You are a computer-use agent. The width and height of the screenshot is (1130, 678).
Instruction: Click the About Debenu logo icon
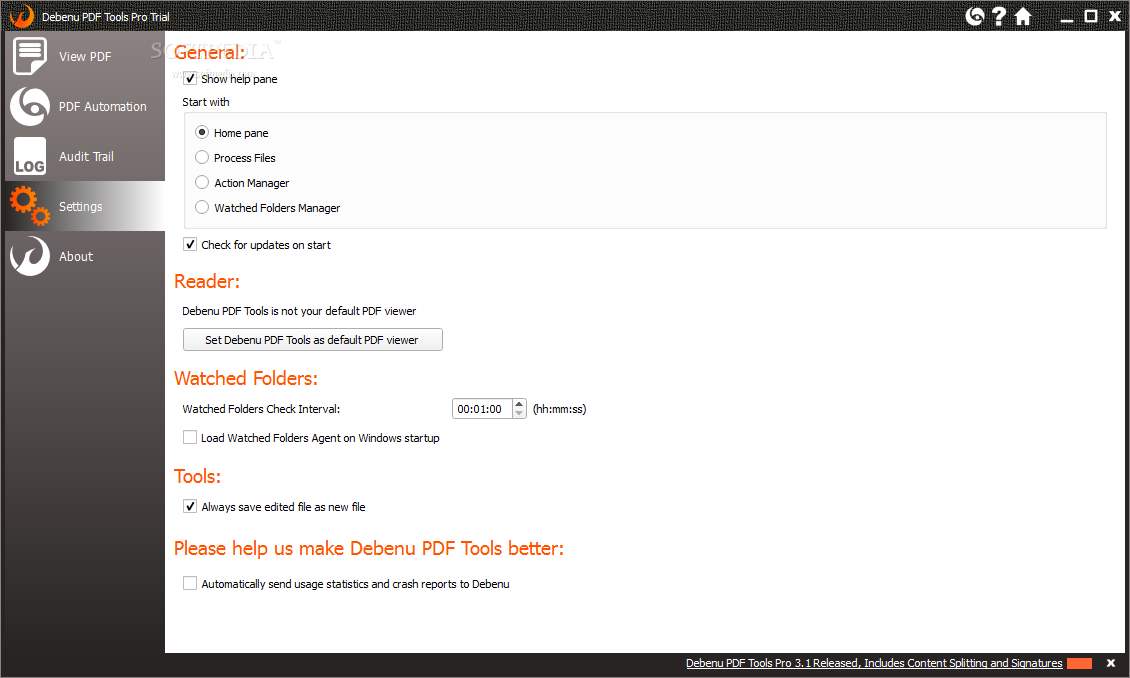30,257
